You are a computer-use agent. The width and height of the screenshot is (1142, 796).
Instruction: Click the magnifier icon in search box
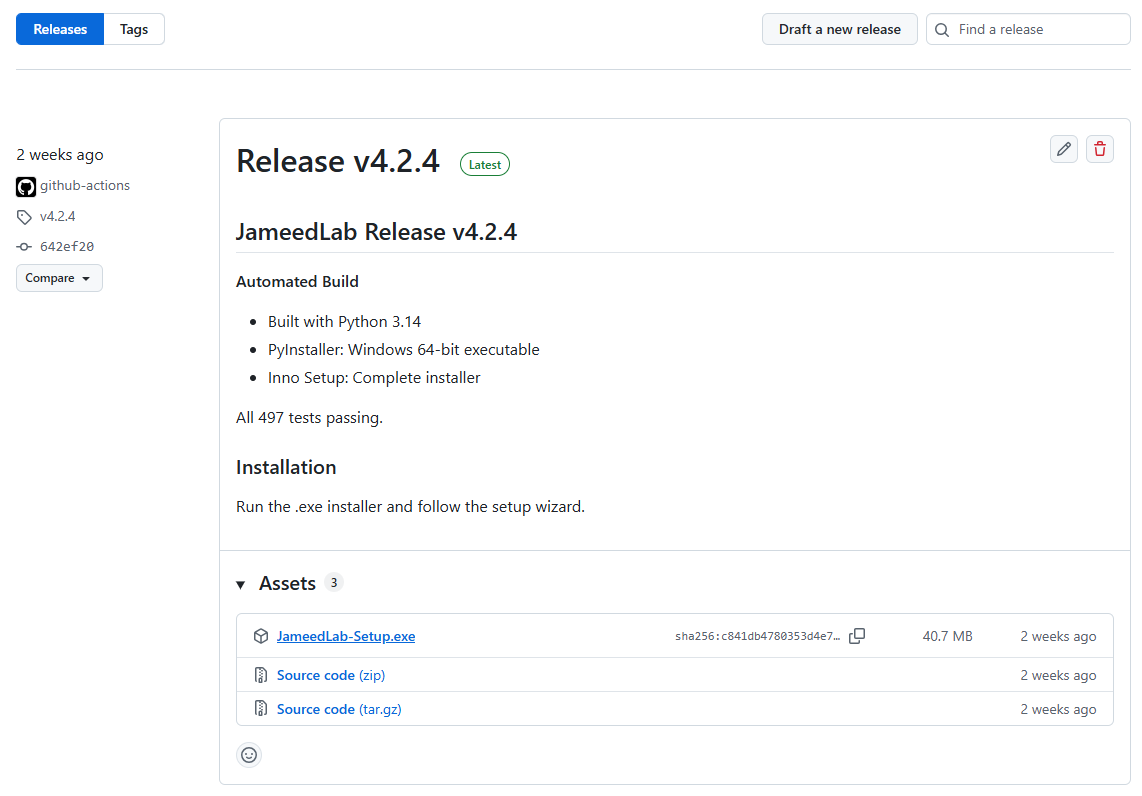click(x=942, y=30)
